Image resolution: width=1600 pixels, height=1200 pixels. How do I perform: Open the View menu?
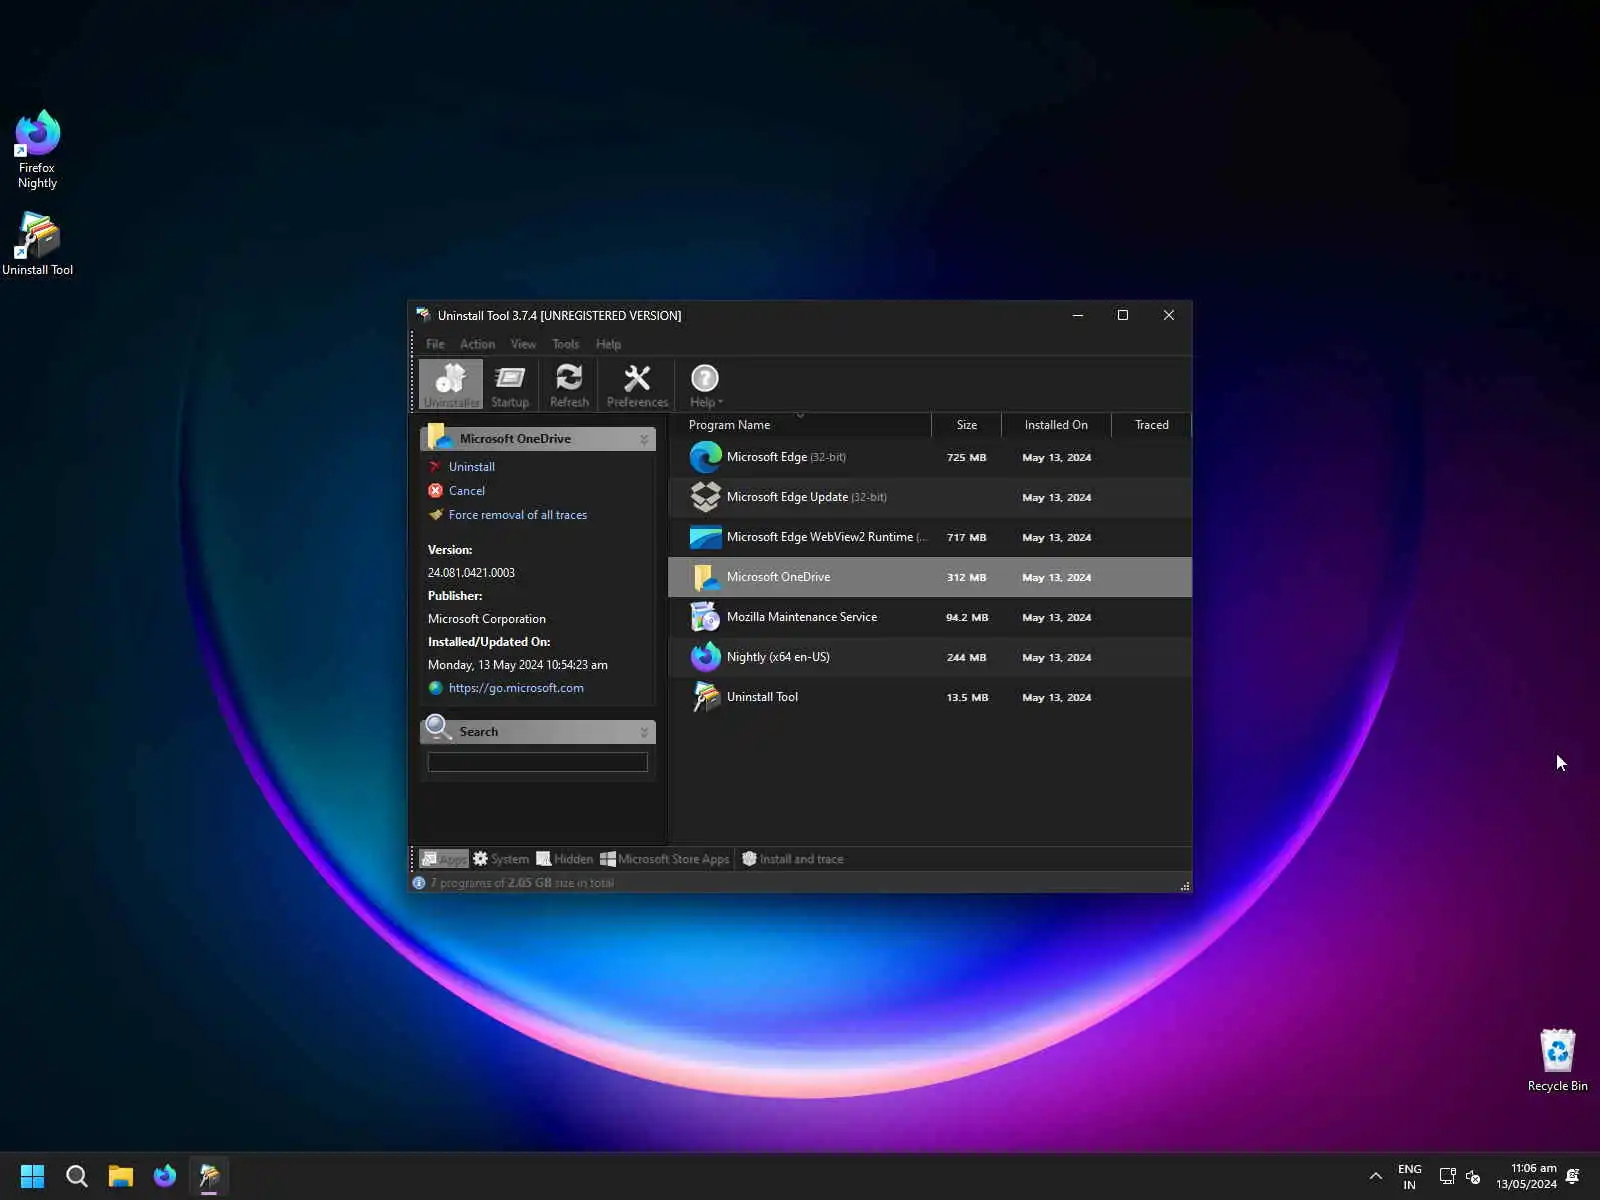[x=523, y=344]
